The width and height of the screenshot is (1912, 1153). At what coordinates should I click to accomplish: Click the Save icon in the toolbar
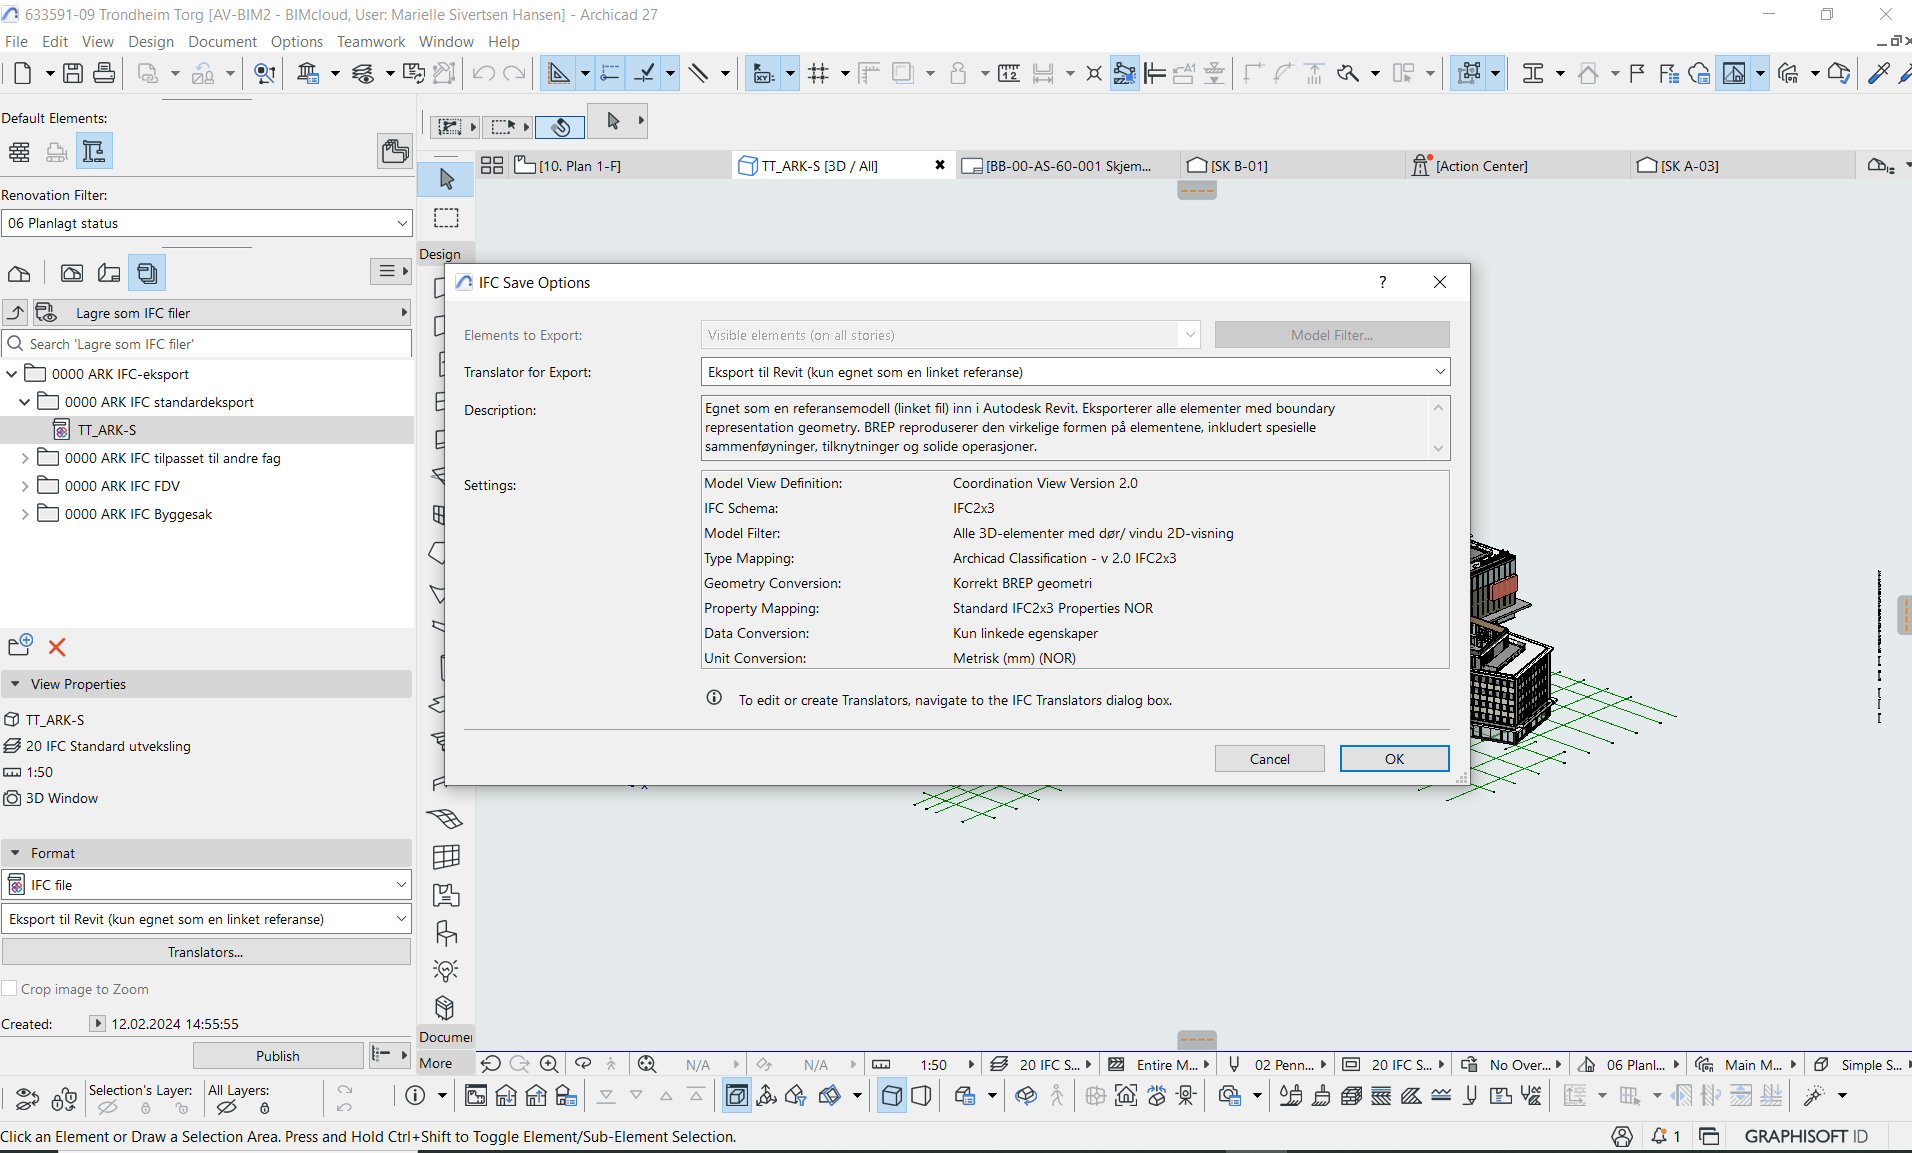click(73, 73)
